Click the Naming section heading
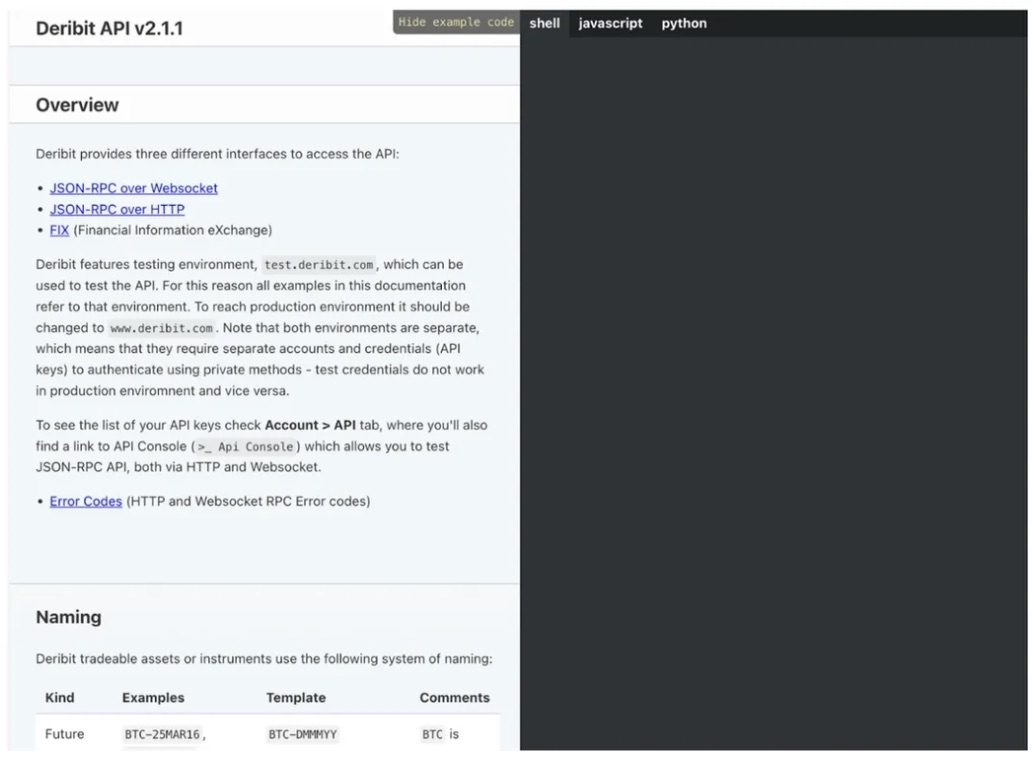This screenshot has width=1034, height=760. [x=68, y=617]
